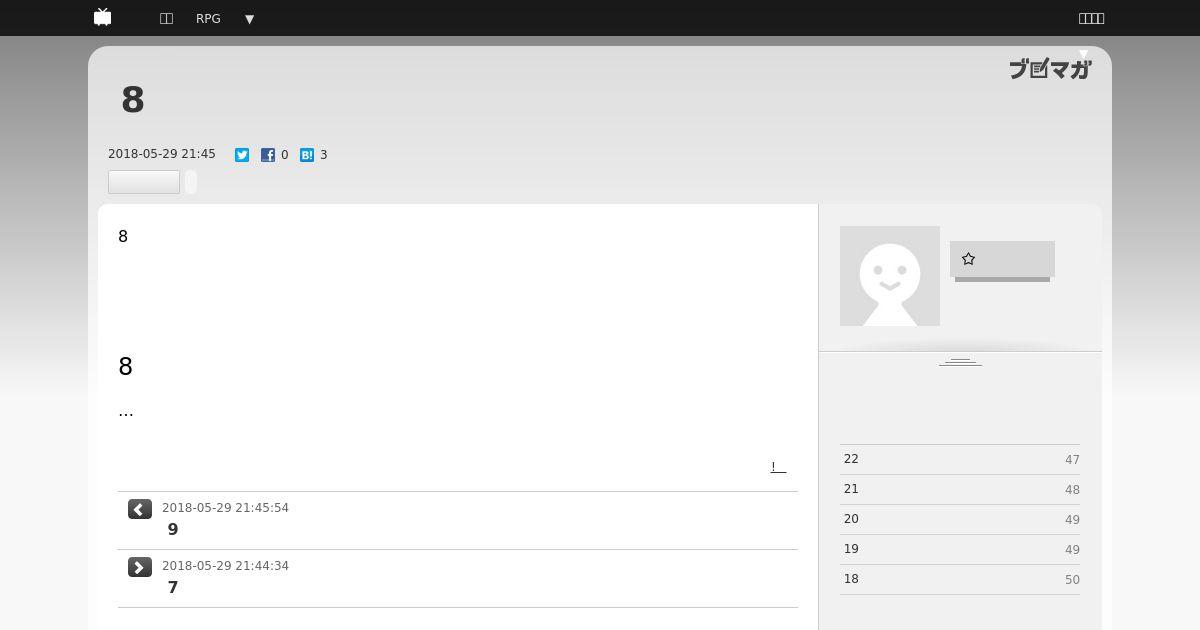Click the user avatar thumbnail
Screen dimensions: 1200x630
(x=890, y=276)
